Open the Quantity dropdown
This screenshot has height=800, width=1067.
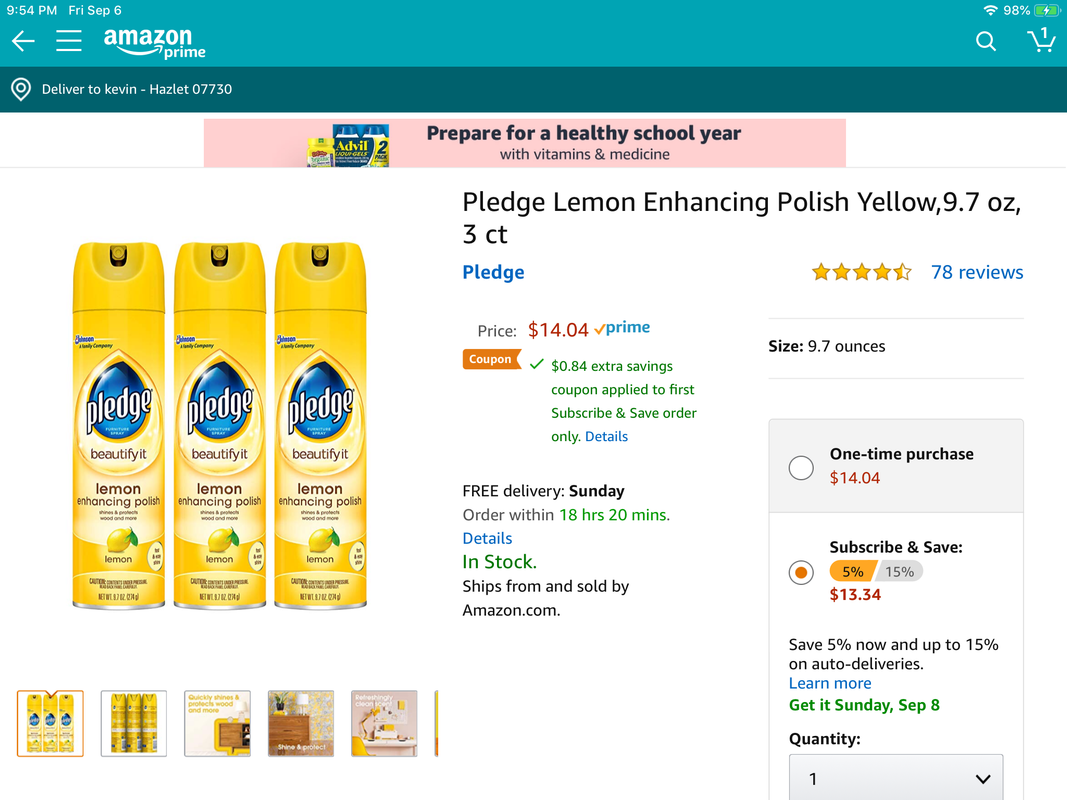point(896,778)
